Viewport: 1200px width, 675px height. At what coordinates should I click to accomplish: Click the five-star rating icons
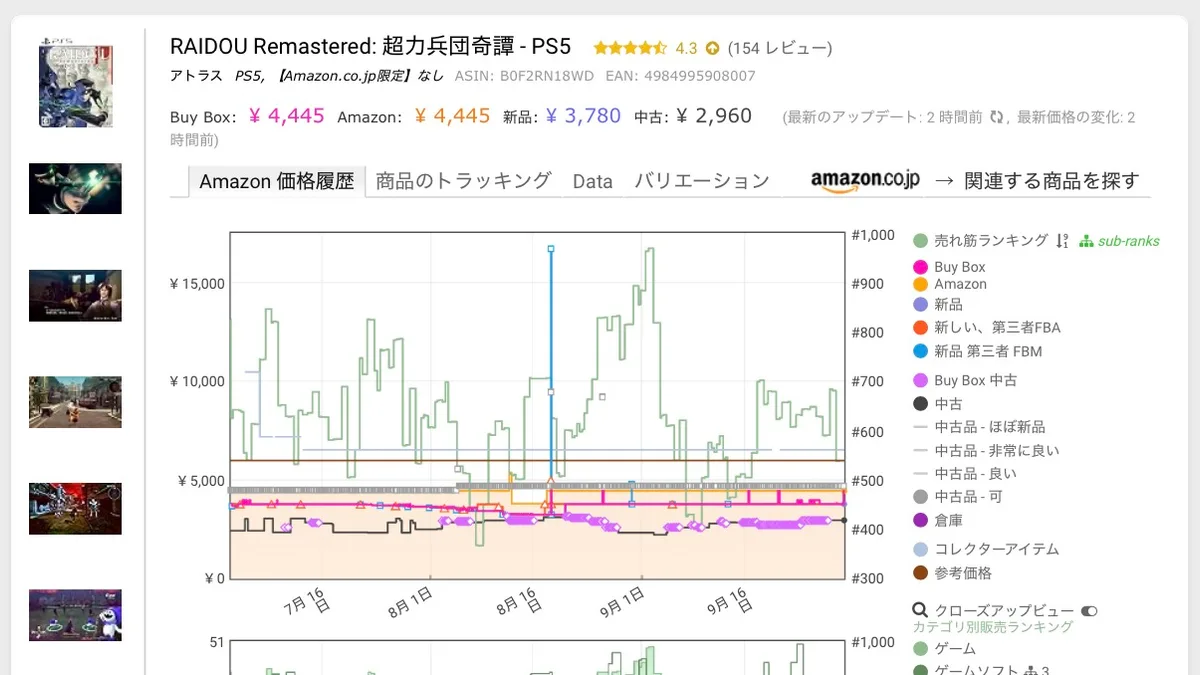pos(630,48)
